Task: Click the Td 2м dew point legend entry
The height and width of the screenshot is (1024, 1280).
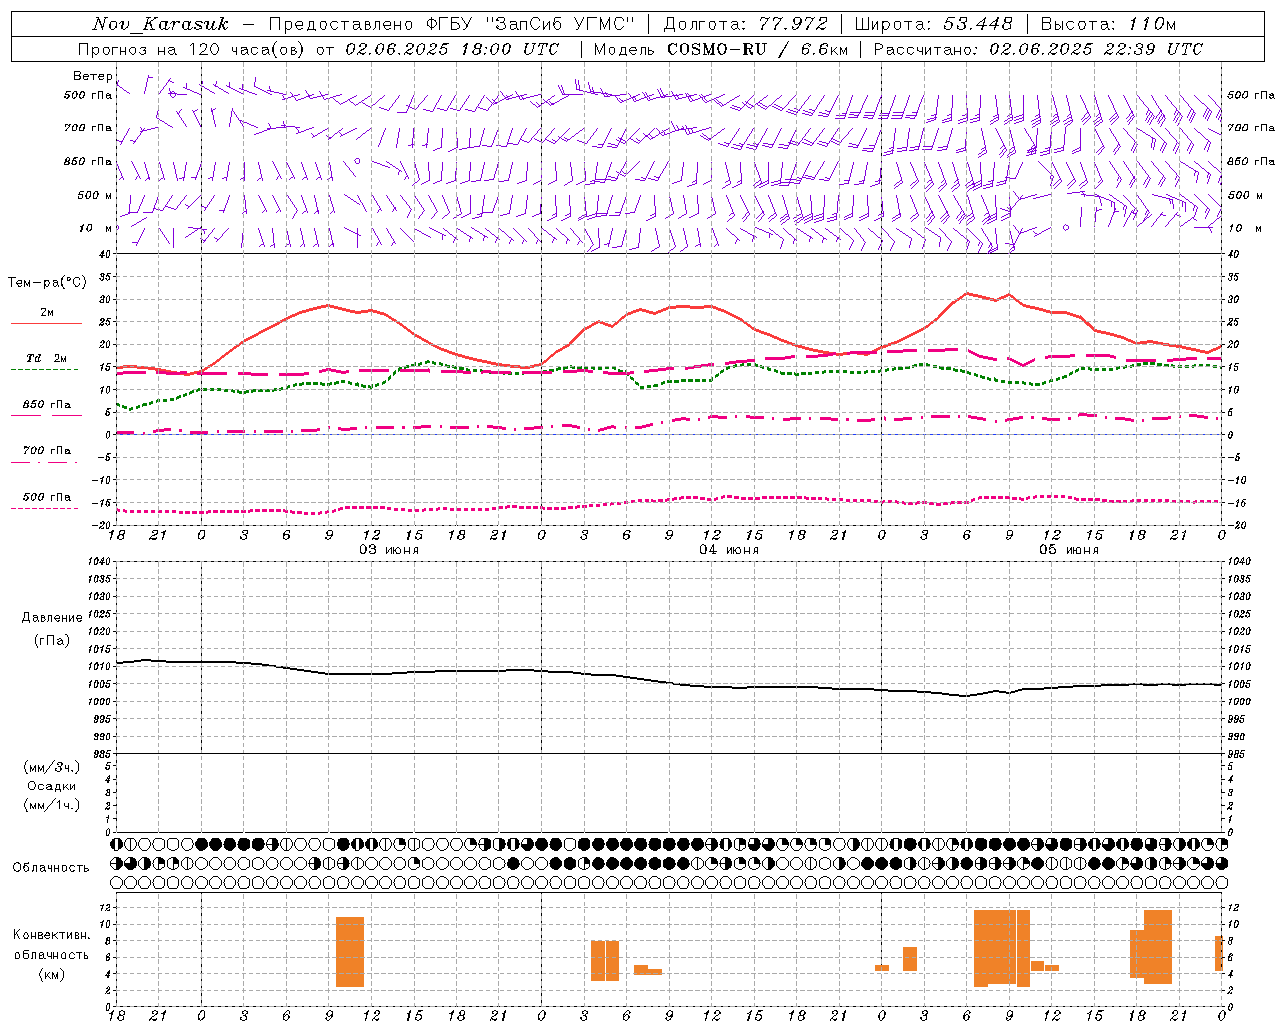Action: [46, 358]
